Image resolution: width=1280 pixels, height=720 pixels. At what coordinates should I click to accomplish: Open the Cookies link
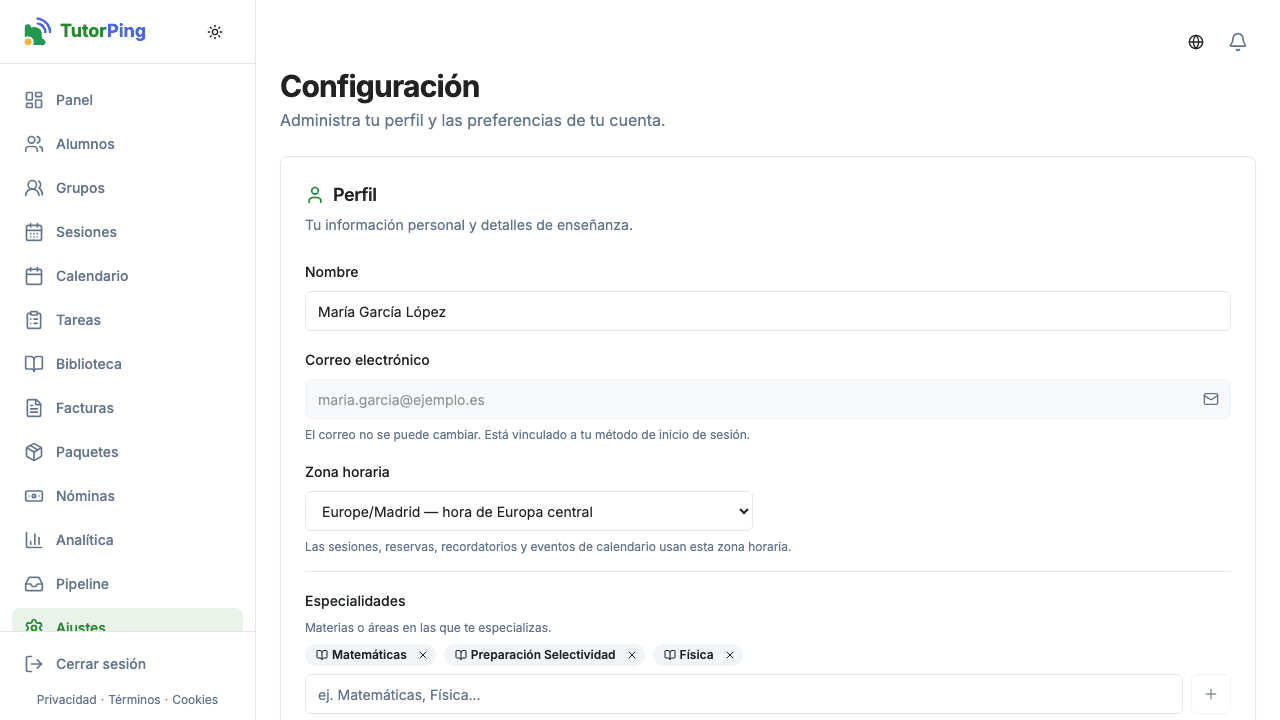click(x=195, y=700)
